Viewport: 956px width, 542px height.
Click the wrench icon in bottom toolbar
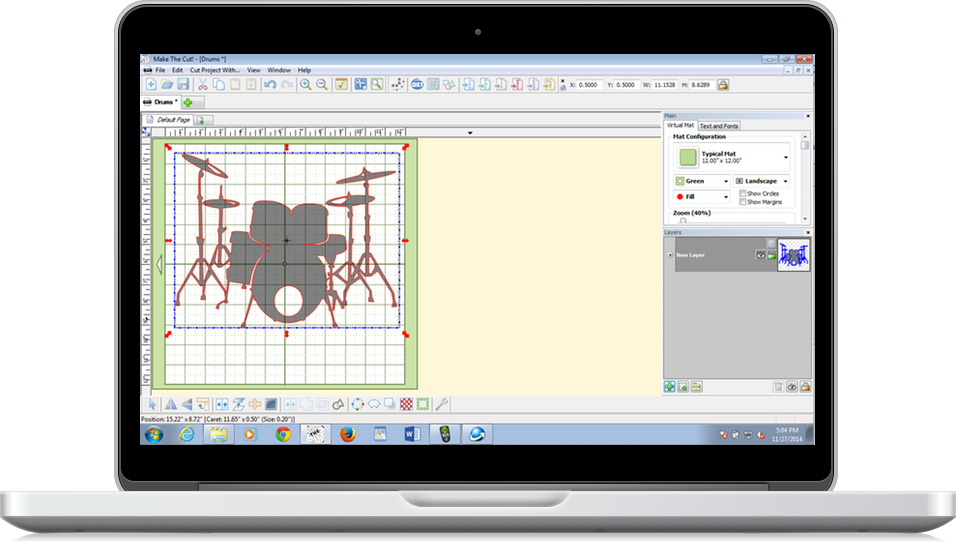coord(441,404)
